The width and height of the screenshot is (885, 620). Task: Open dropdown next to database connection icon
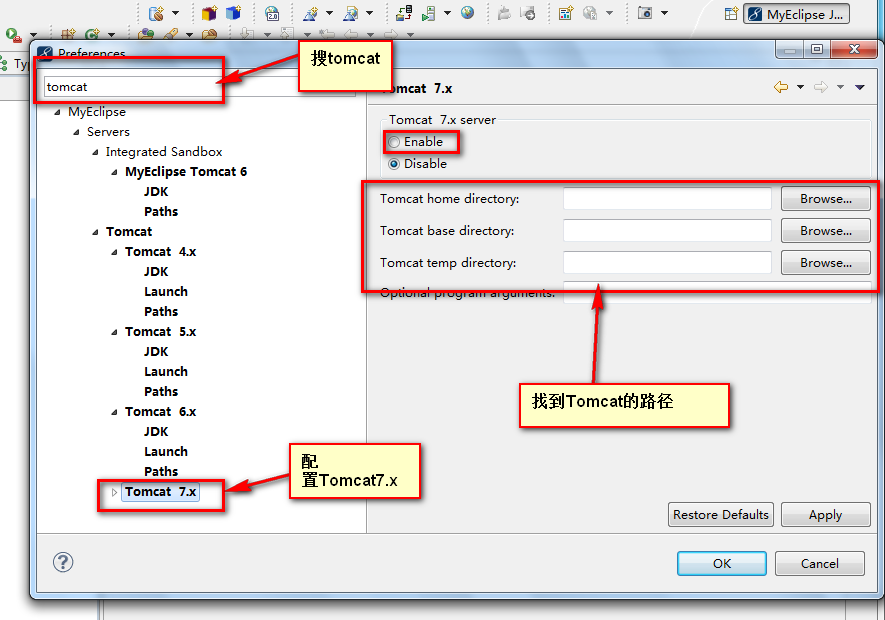[175, 13]
